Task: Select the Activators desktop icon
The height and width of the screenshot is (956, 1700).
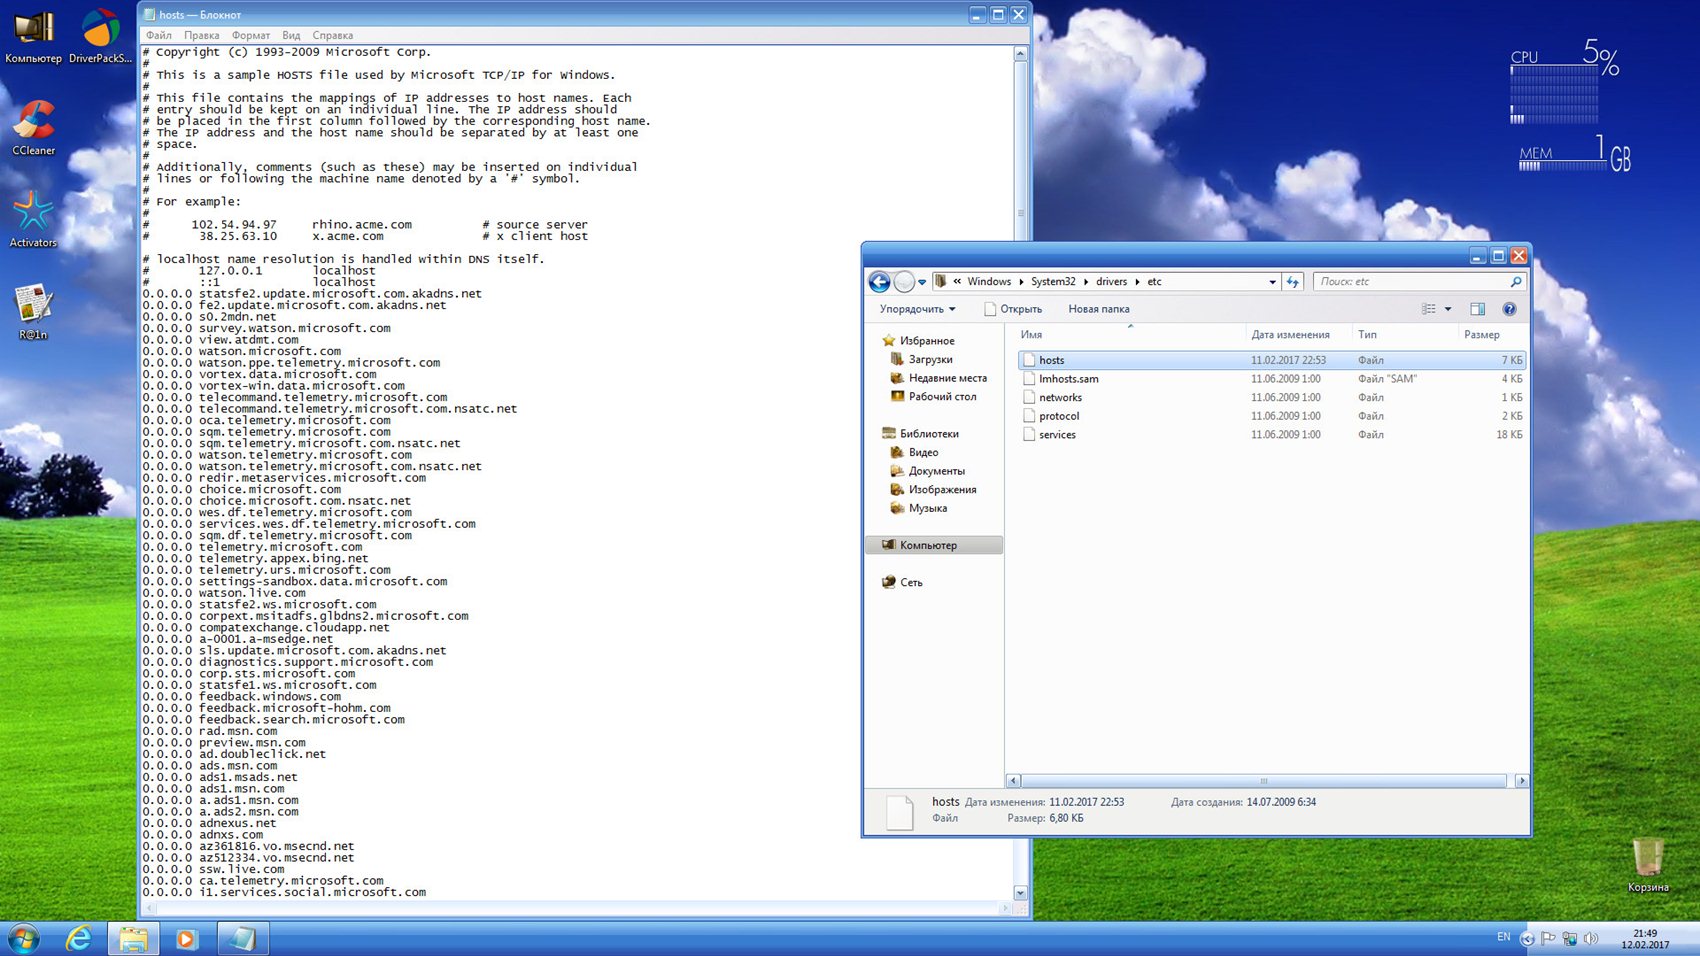Action: tap(33, 220)
